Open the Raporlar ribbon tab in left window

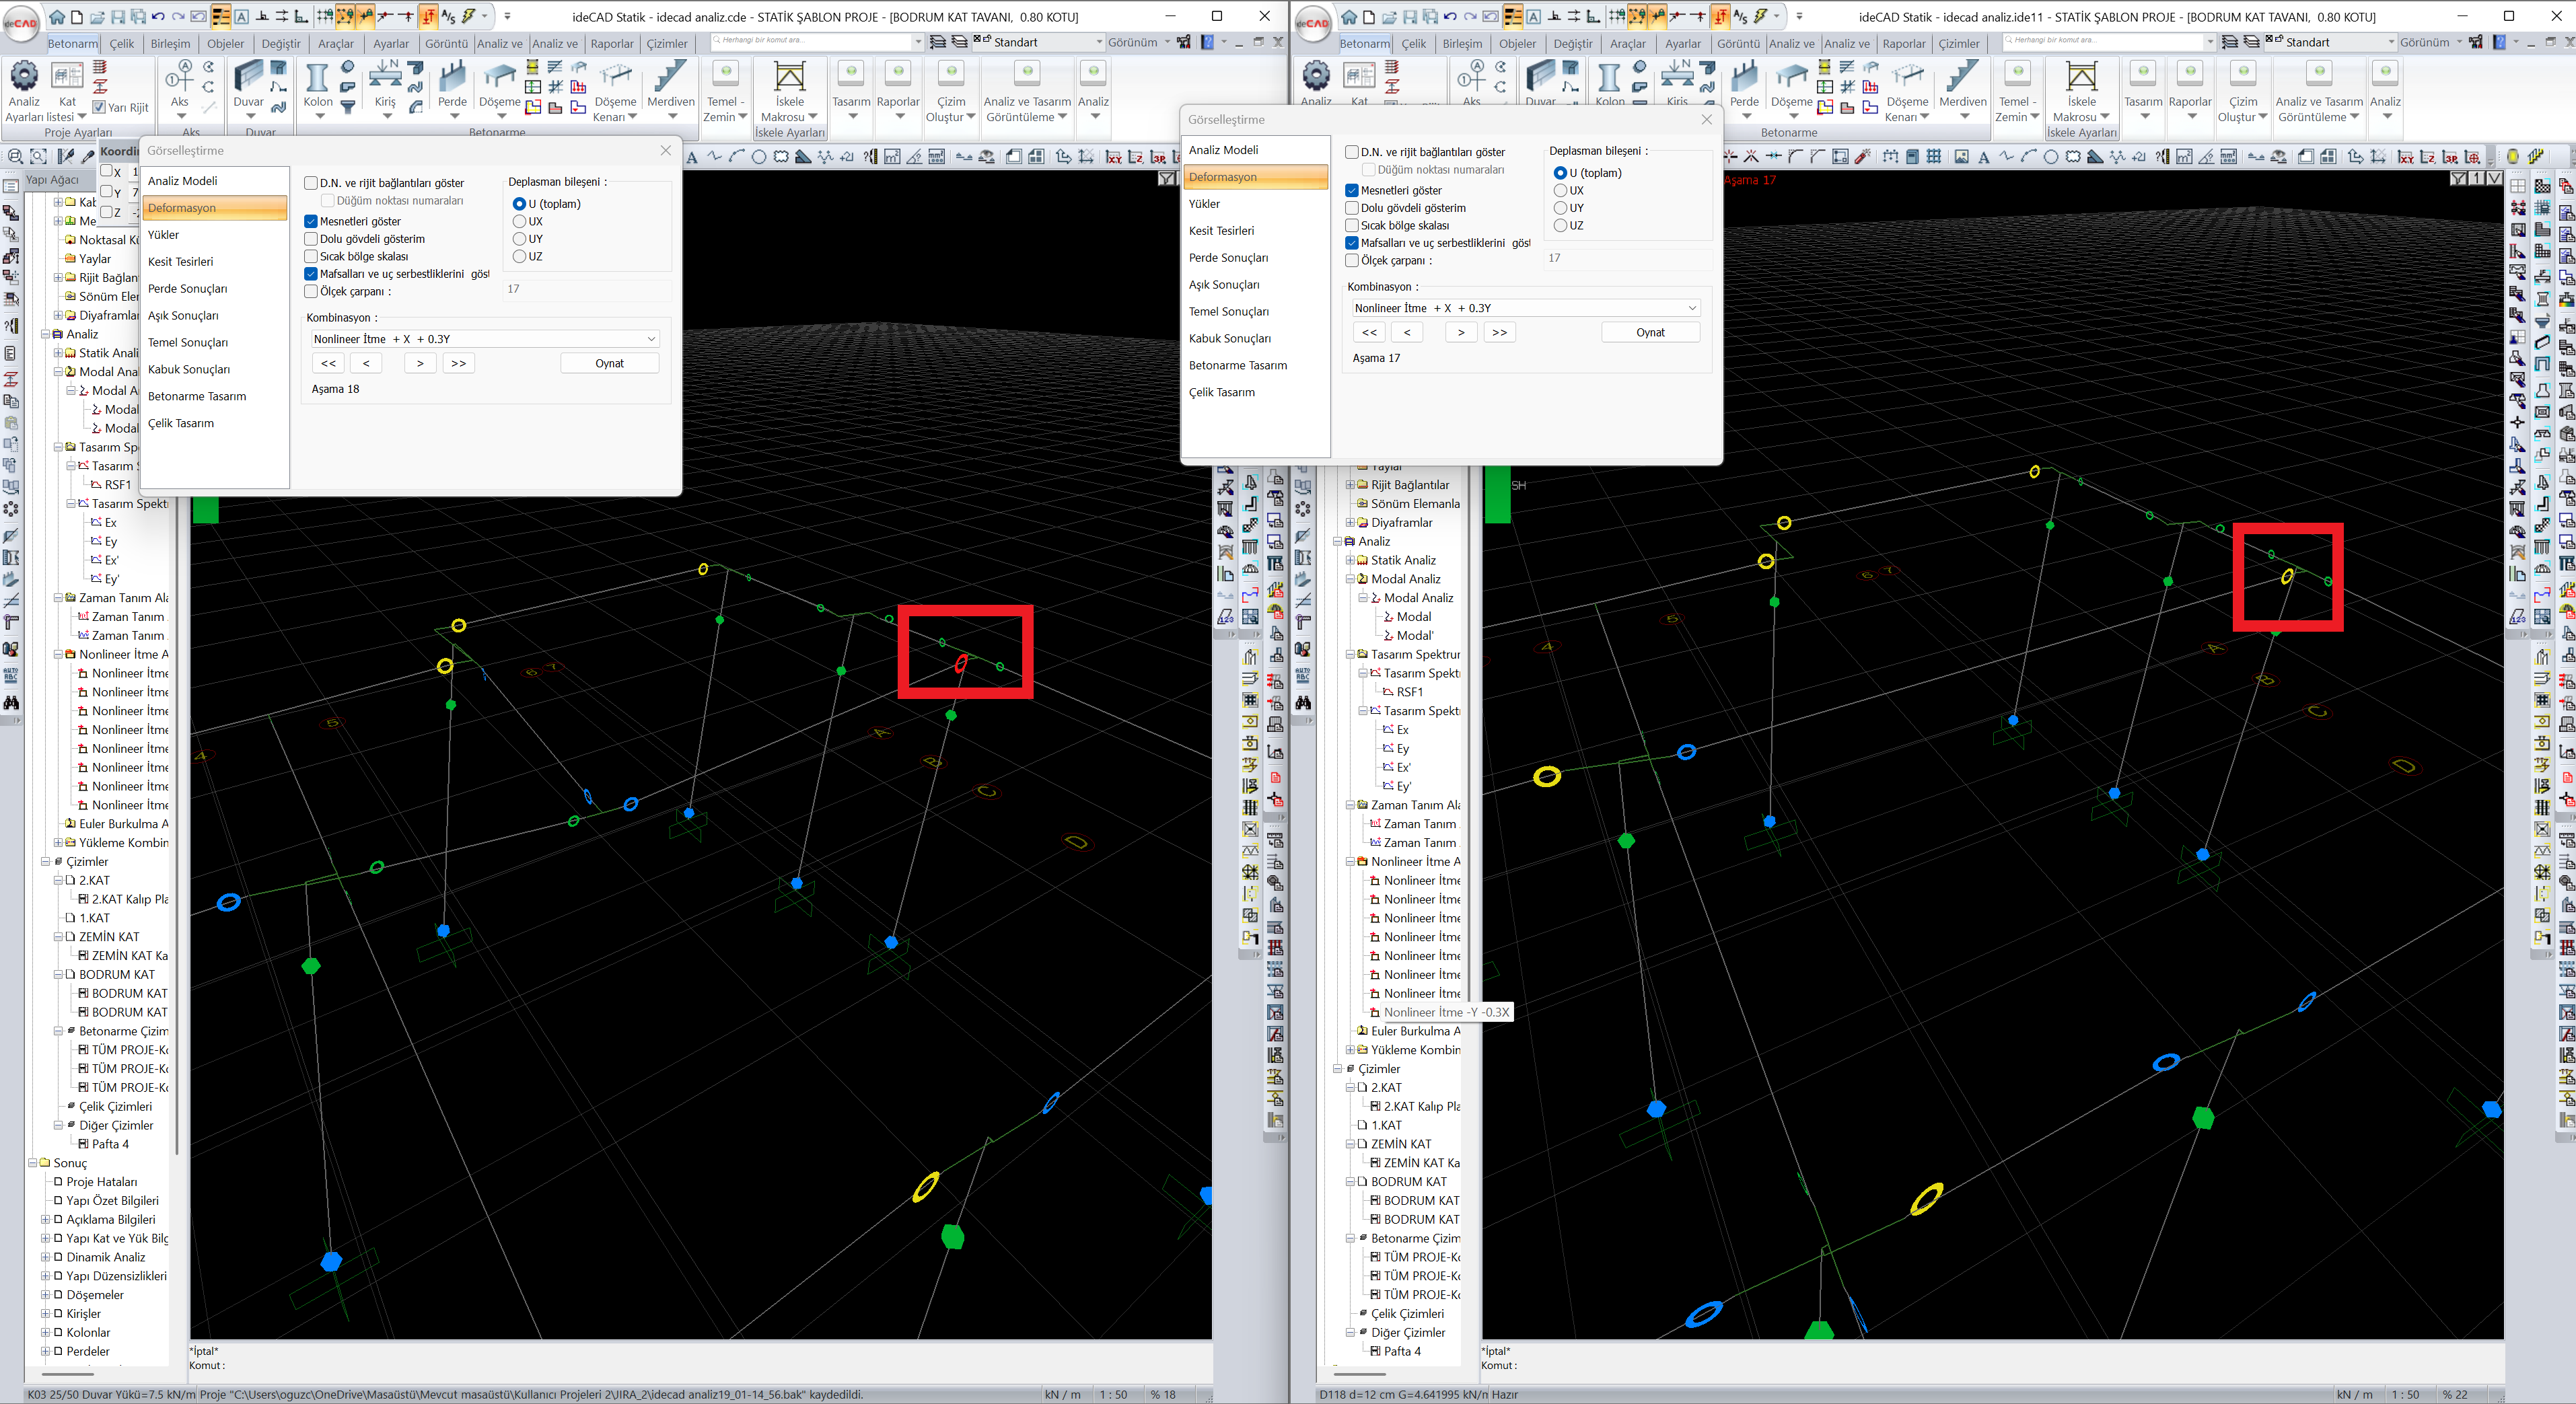click(611, 43)
